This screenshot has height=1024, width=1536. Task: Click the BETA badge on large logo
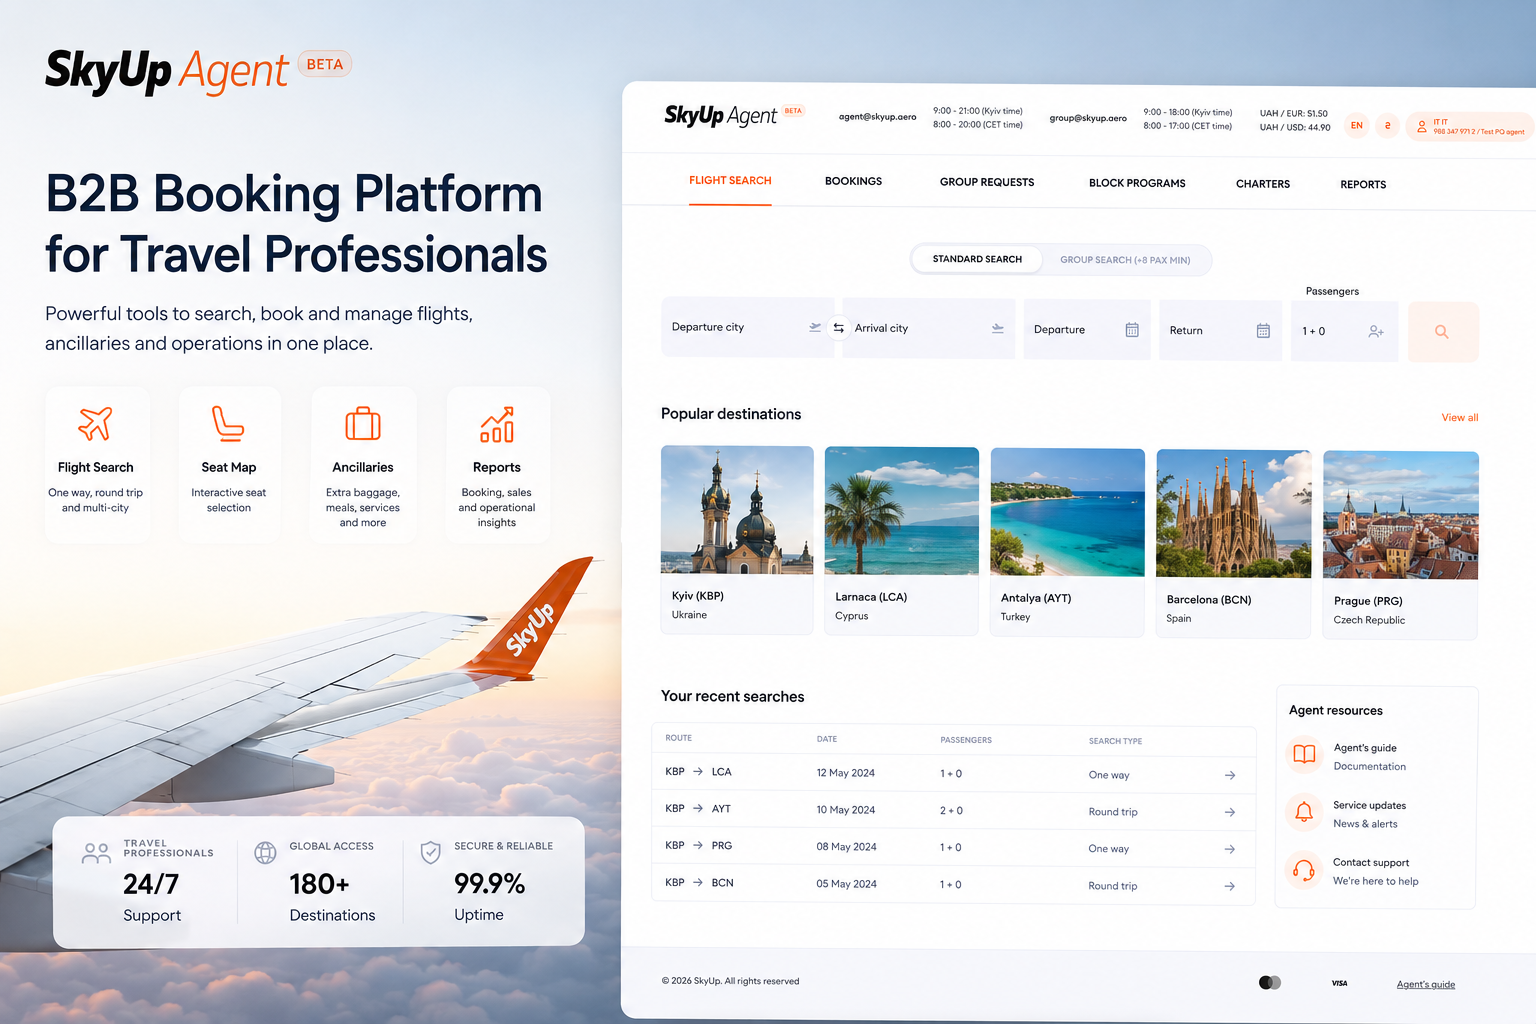tap(325, 64)
